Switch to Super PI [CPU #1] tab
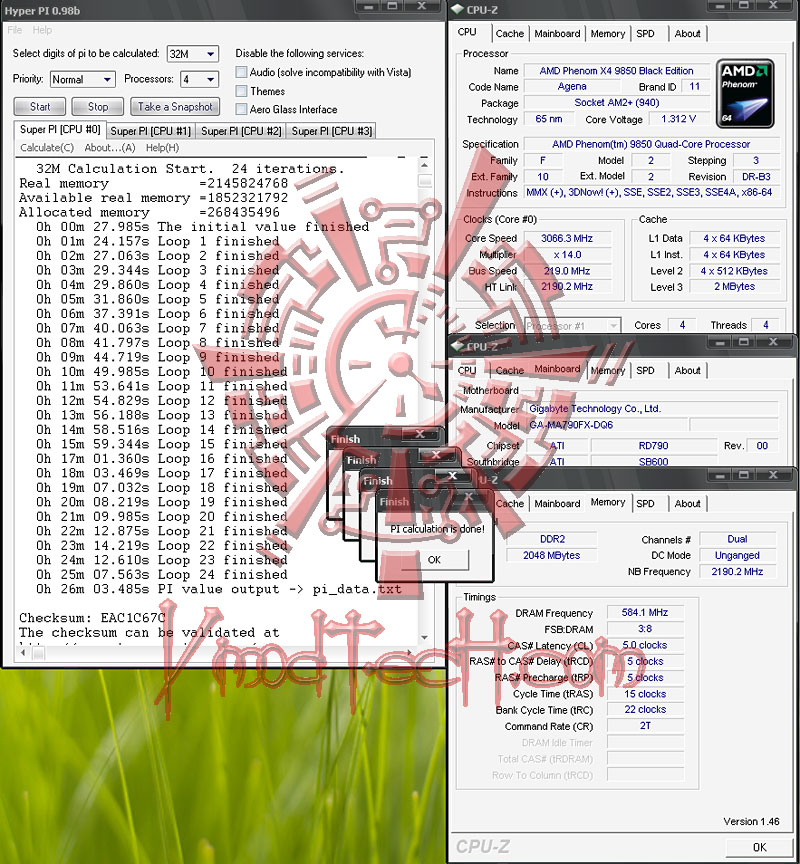This screenshot has height=864, width=800. click(150, 131)
